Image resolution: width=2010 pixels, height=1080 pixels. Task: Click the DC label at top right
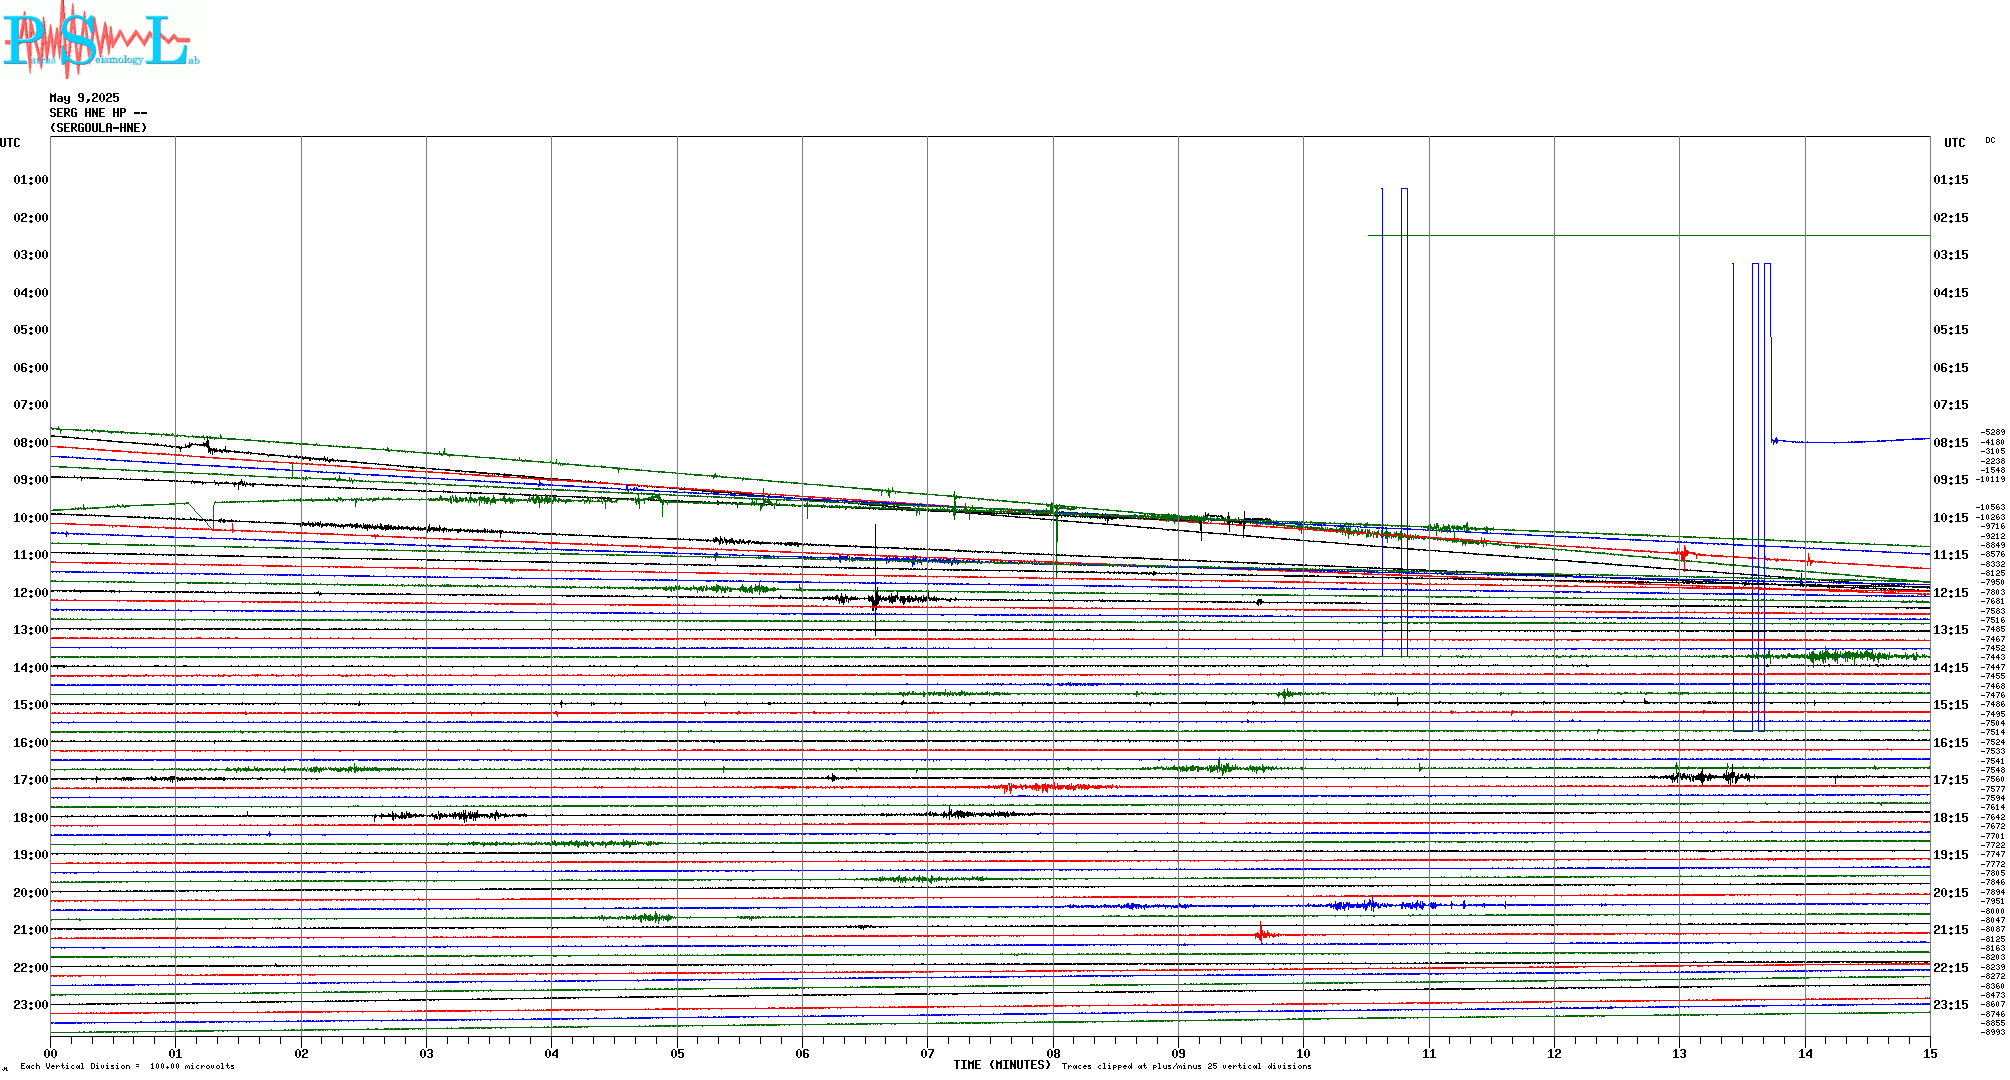click(1989, 141)
